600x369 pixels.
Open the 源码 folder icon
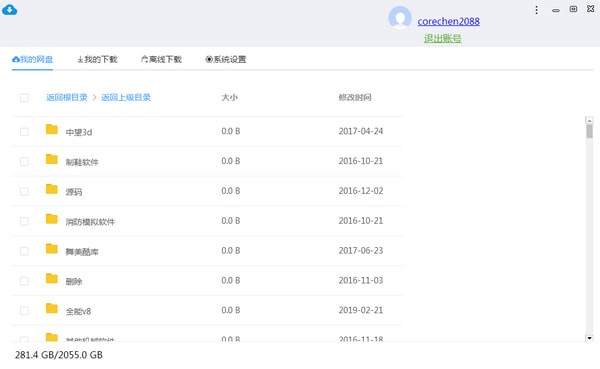pos(52,189)
